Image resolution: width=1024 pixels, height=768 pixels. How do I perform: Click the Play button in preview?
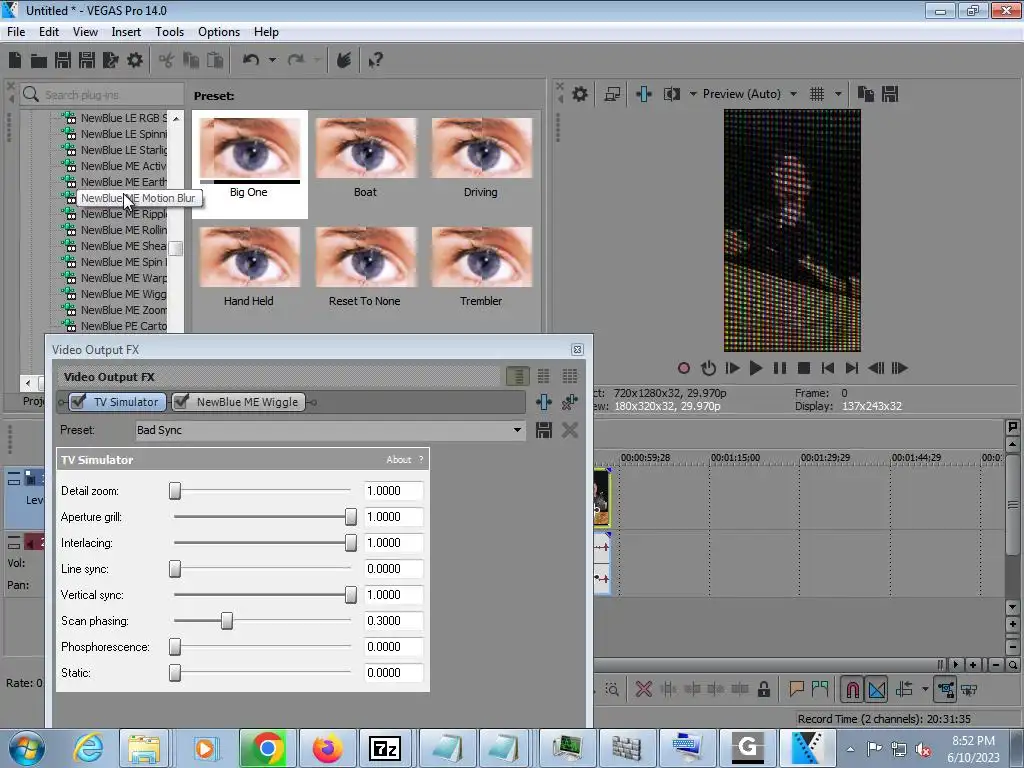tap(756, 368)
